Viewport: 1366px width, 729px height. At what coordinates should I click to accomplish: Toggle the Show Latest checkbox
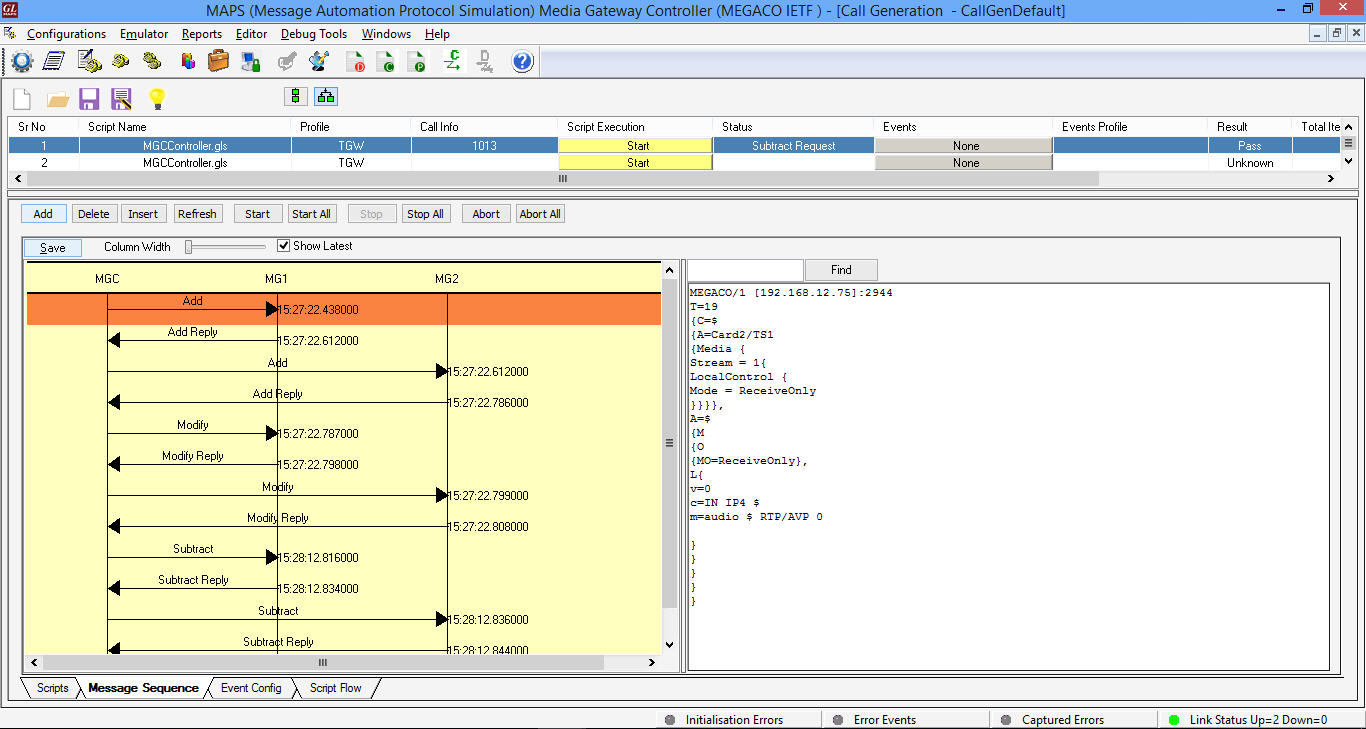283,246
